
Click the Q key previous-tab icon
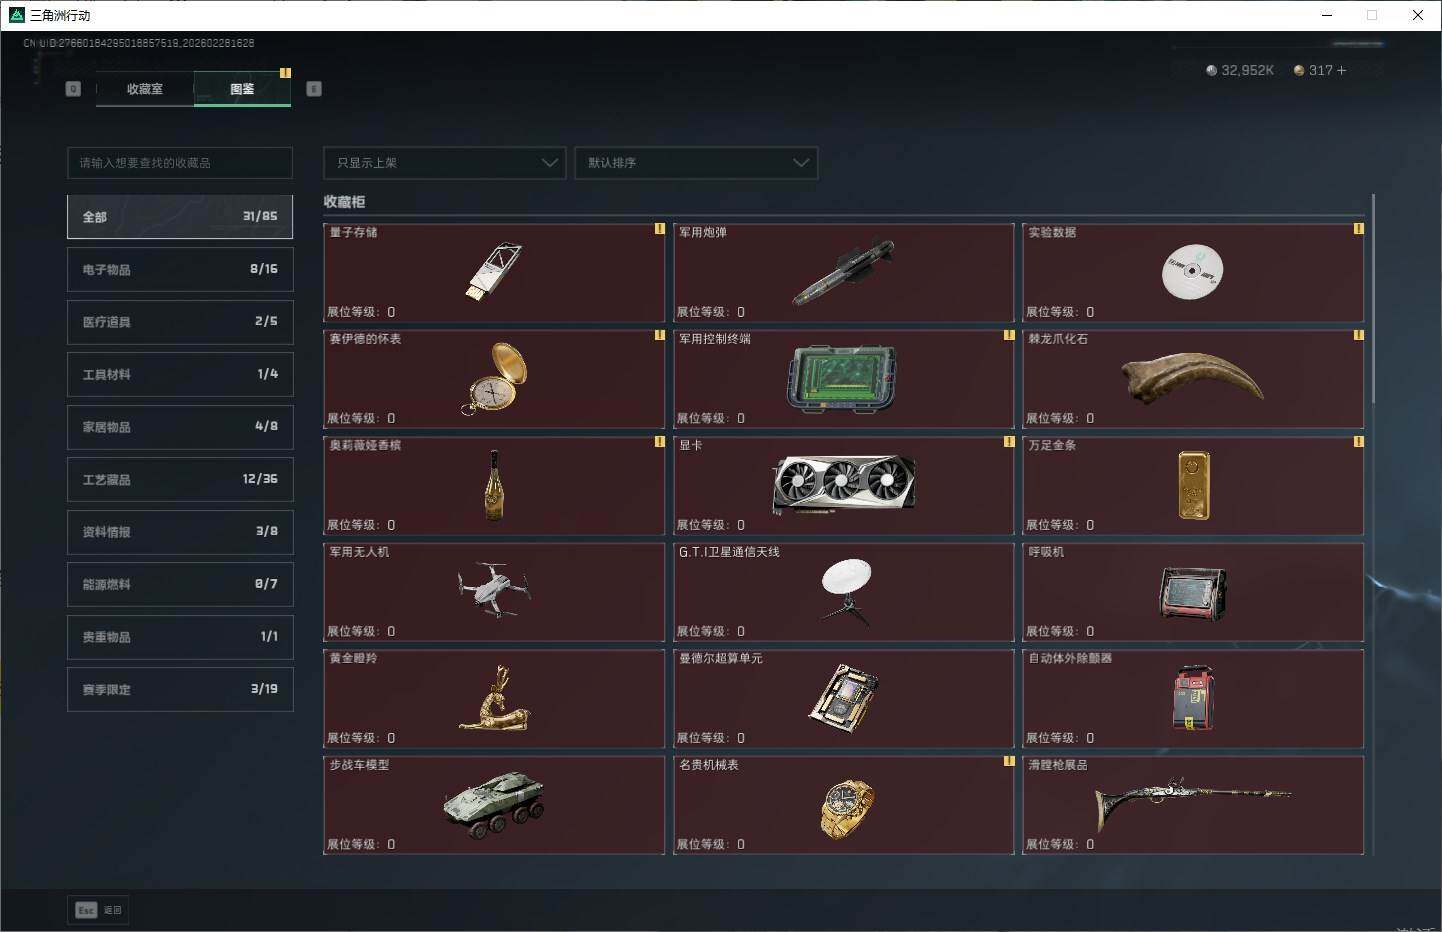click(73, 89)
